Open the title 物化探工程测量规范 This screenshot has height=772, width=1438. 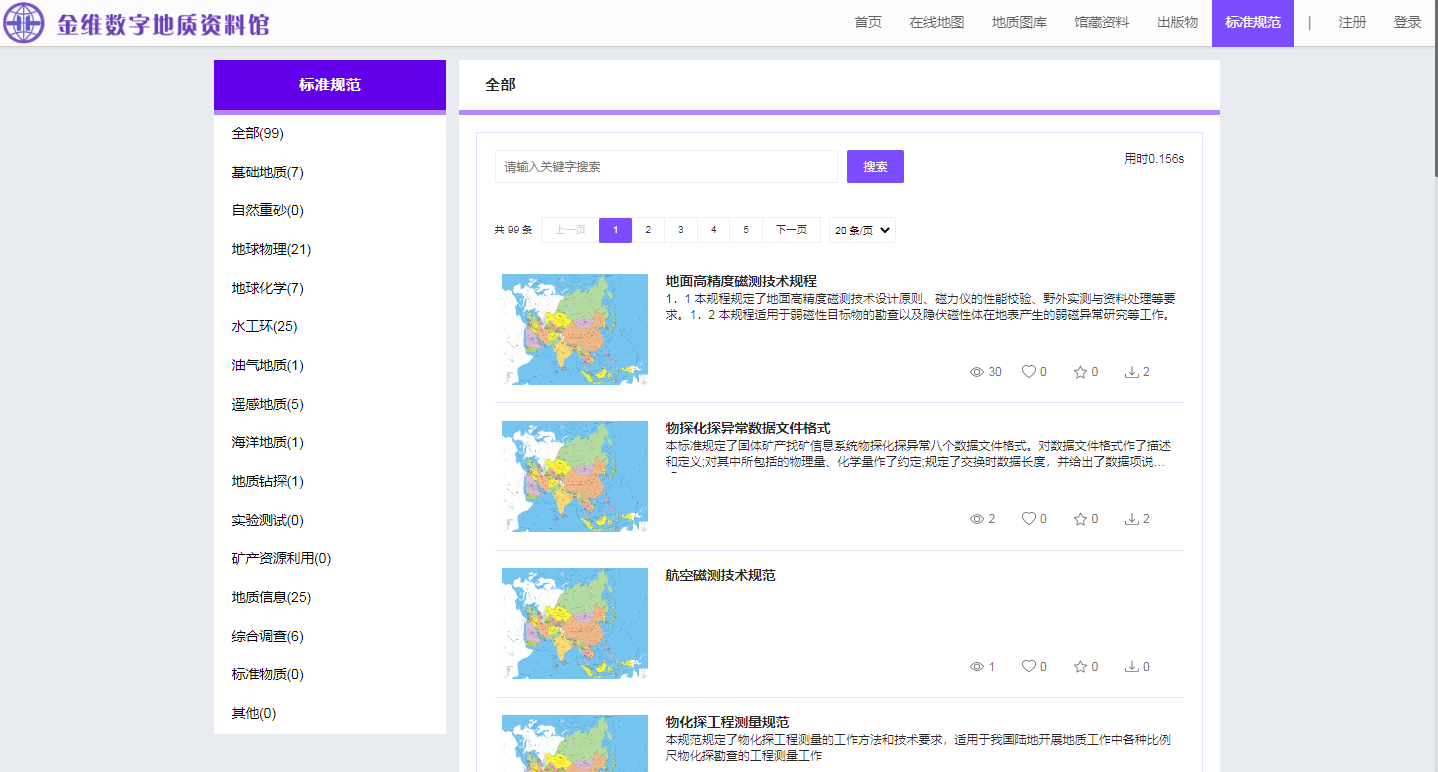[727, 722]
